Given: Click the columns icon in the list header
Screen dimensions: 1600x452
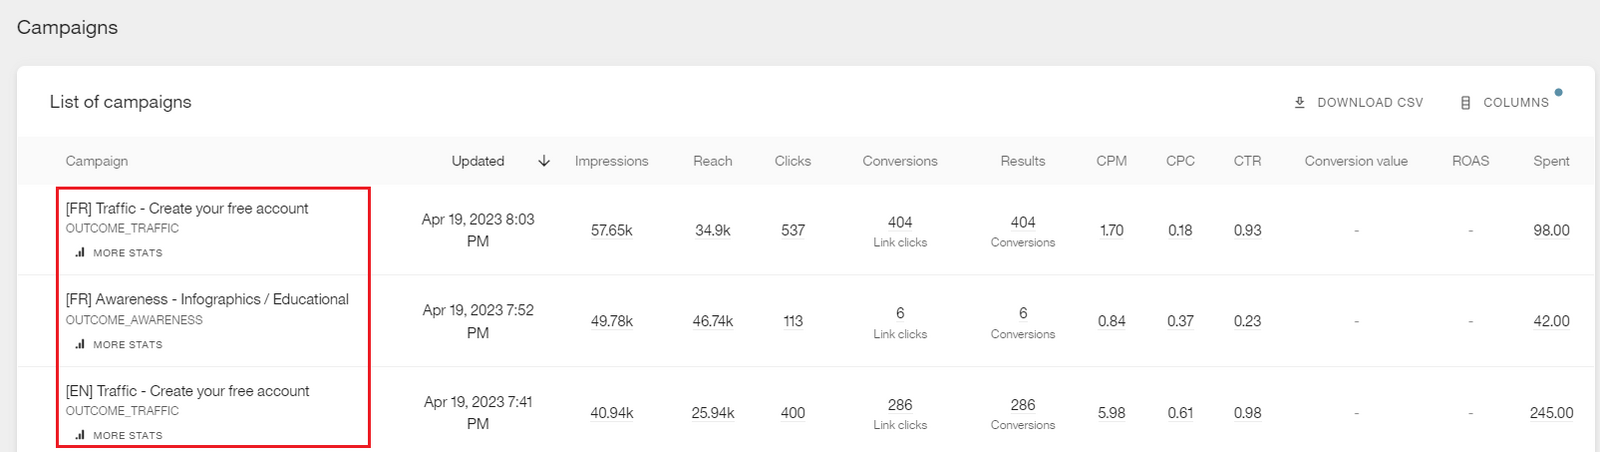Looking at the screenshot, I should click(1465, 103).
